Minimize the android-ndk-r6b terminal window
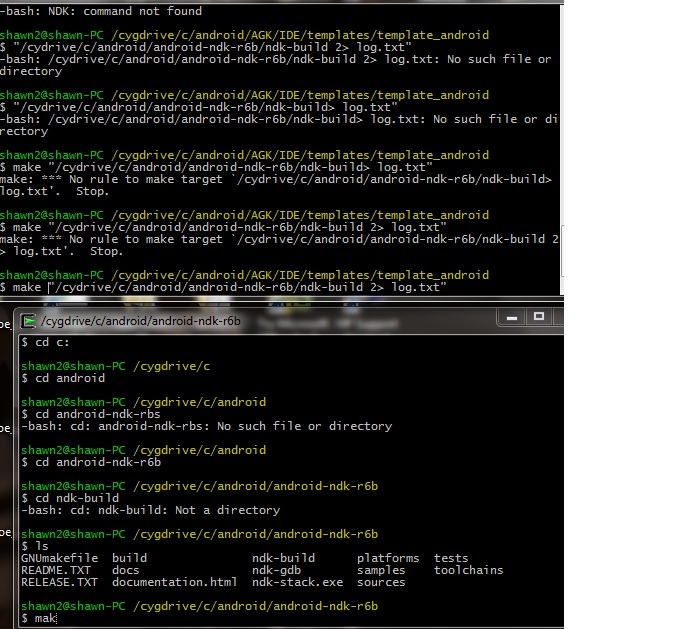677x629 pixels. pyautogui.click(x=512, y=317)
